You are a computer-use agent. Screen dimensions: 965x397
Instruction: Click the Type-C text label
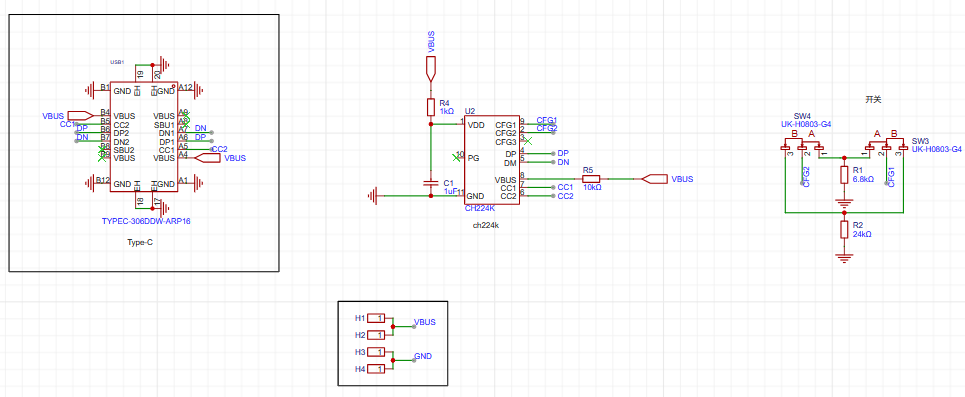pos(140,243)
